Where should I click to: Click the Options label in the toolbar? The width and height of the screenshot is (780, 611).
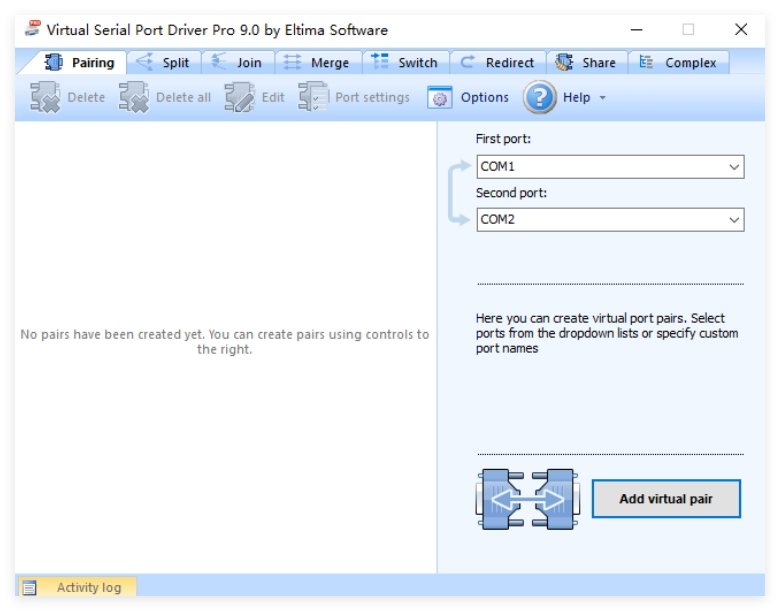485,98
